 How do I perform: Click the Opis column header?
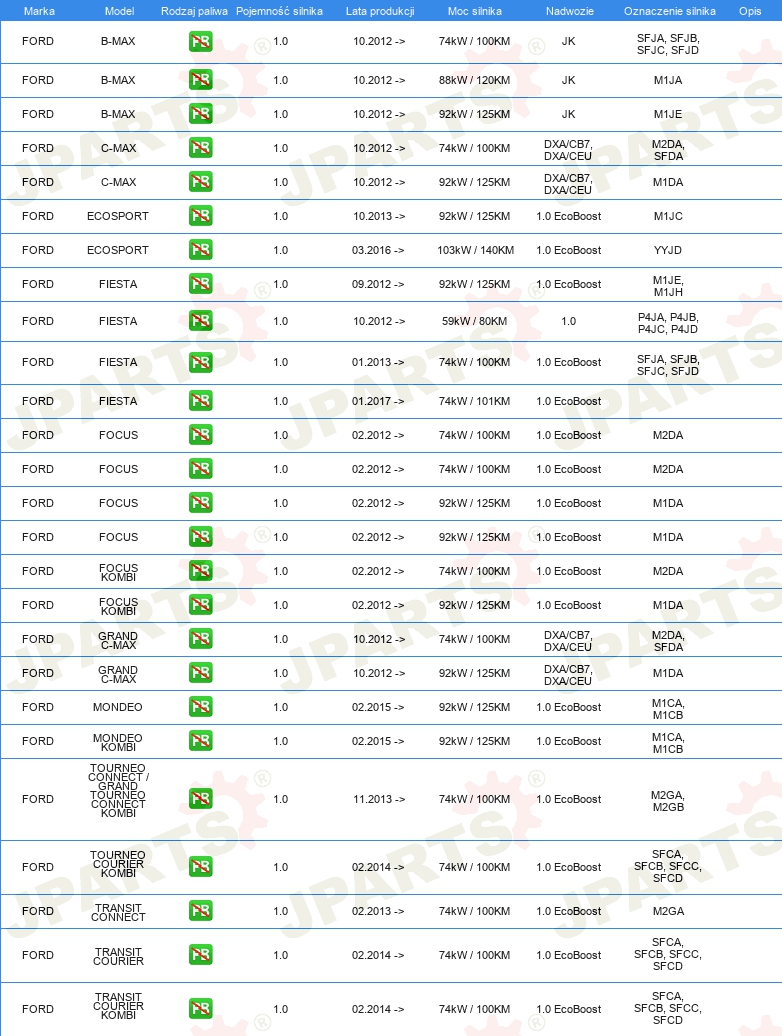pyautogui.click(x=750, y=11)
